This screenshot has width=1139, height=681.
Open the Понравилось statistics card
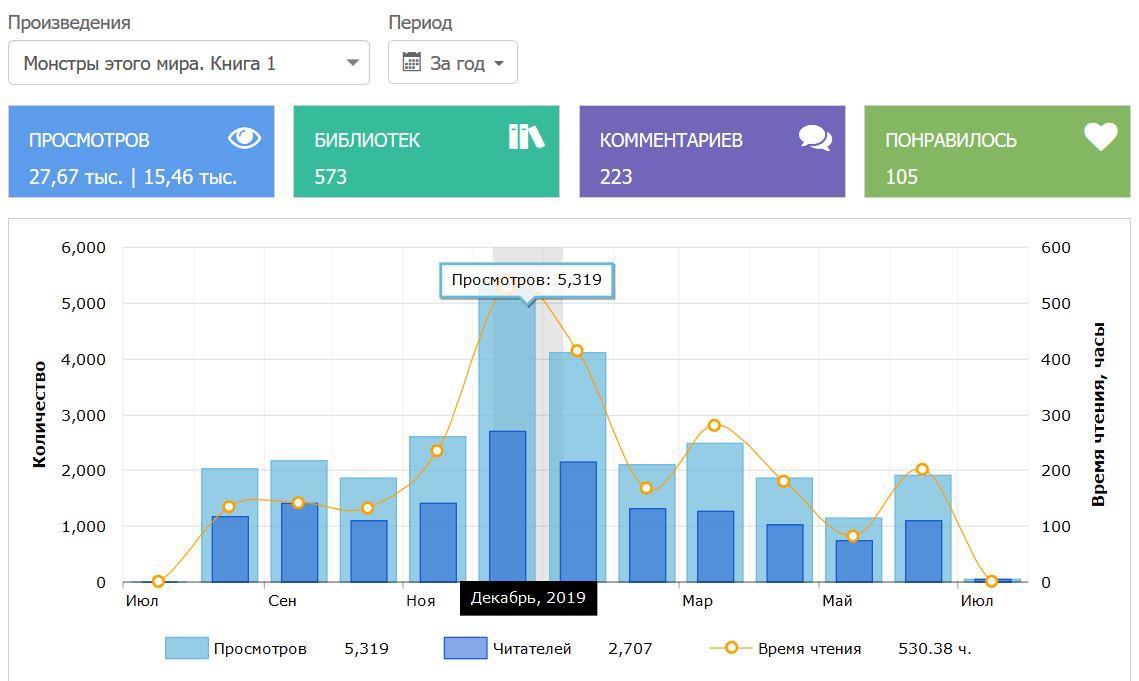coord(997,152)
